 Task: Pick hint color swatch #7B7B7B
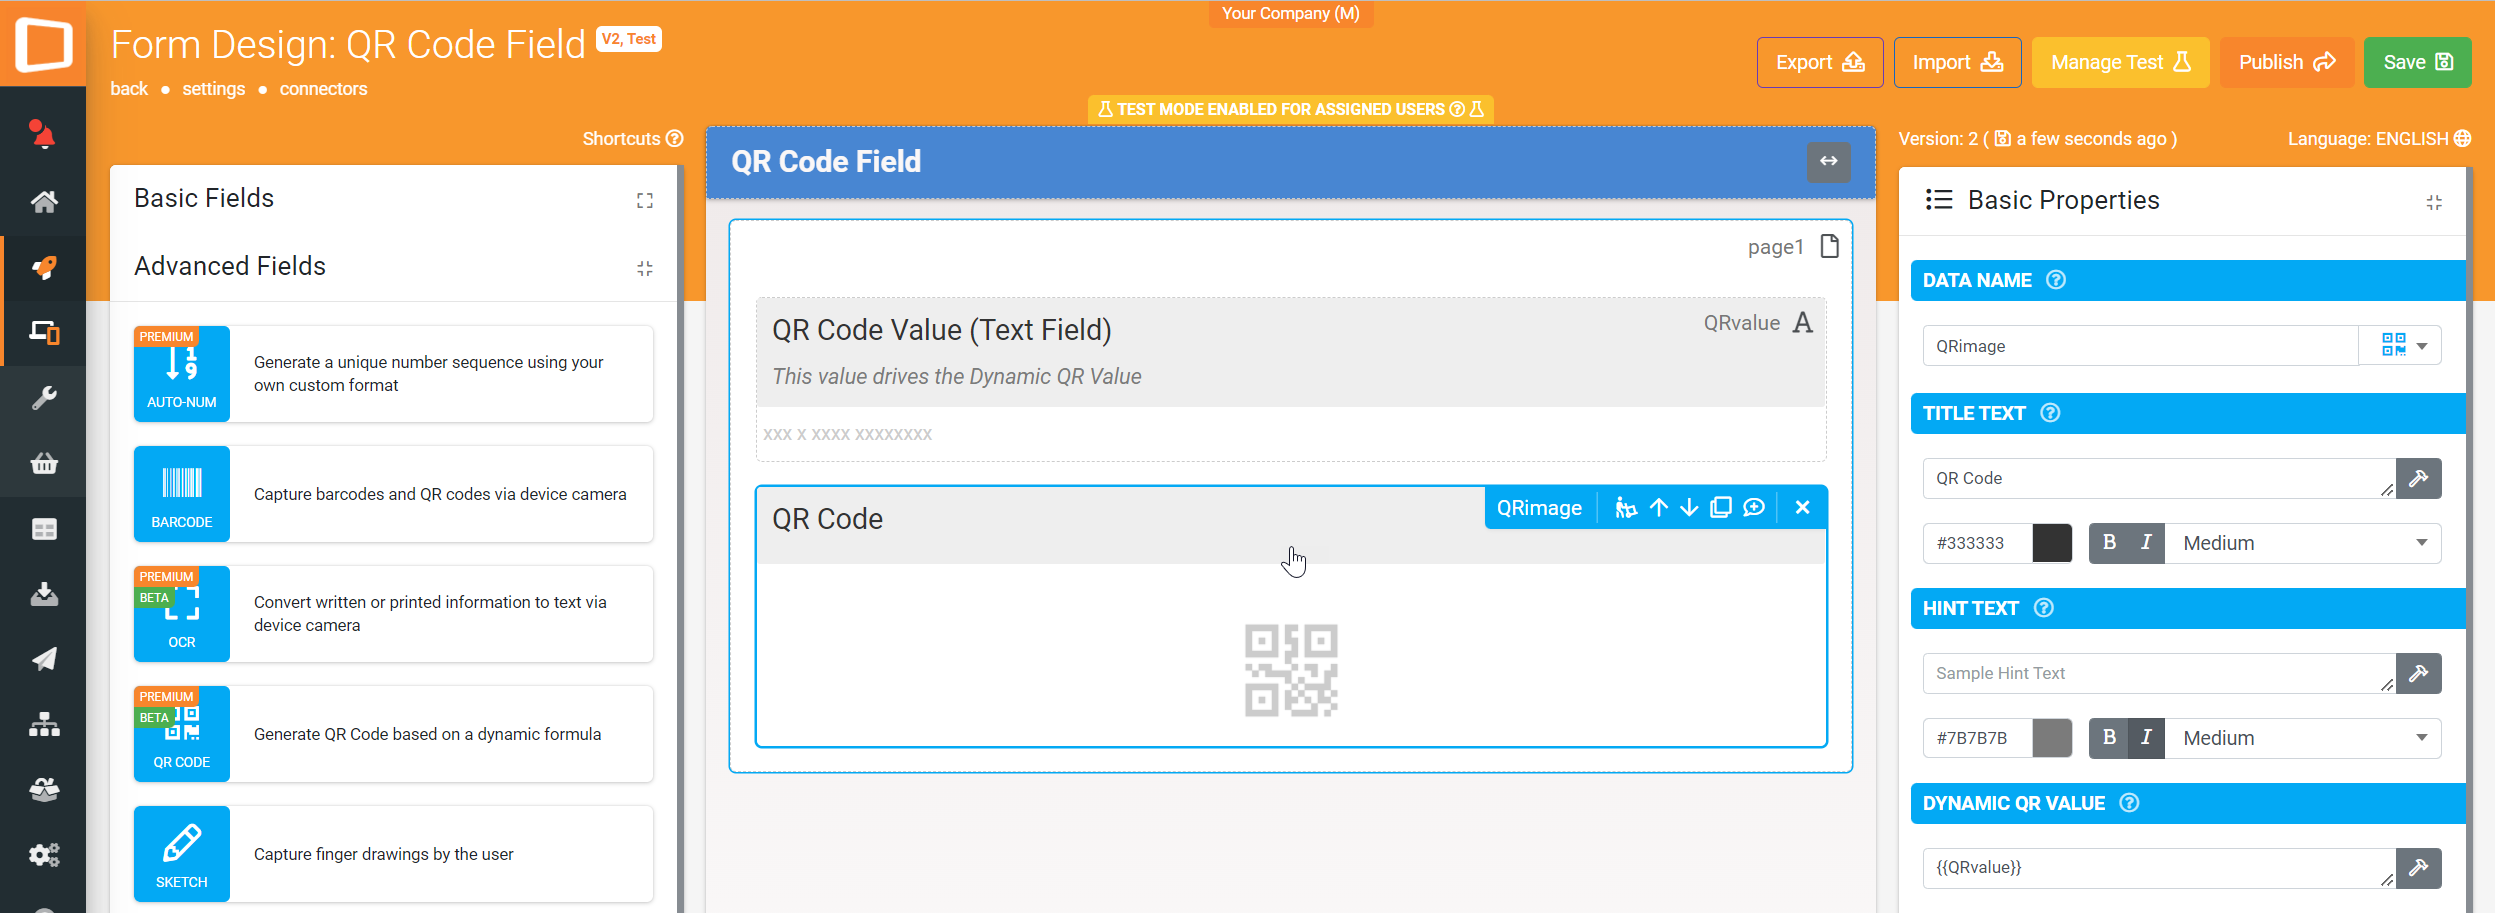click(x=2052, y=738)
